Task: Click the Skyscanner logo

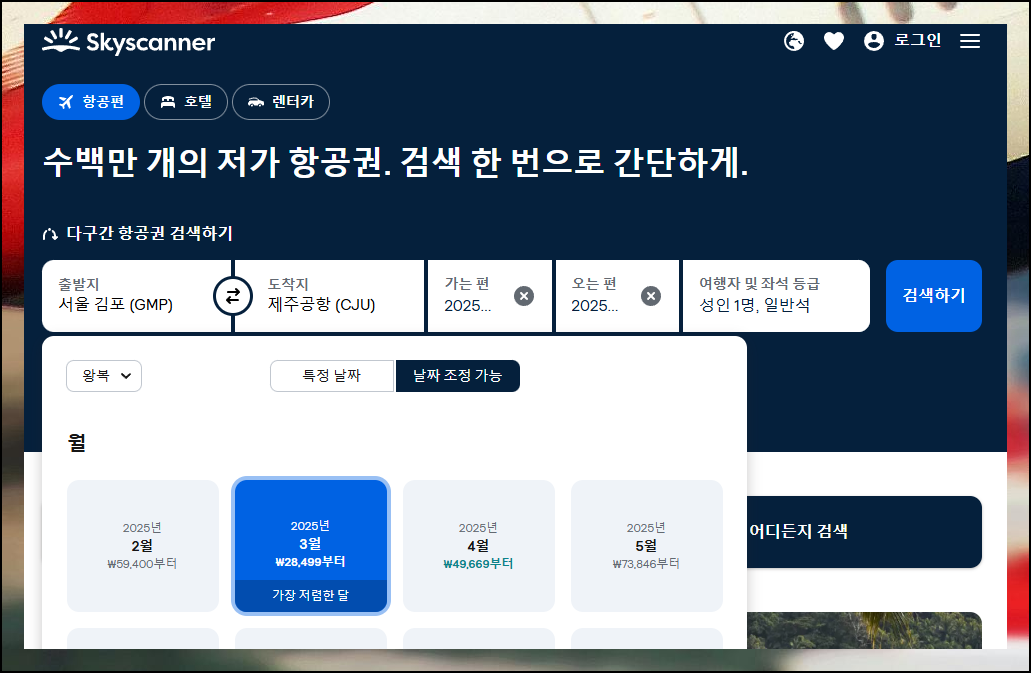Action: click(x=128, y=41)
